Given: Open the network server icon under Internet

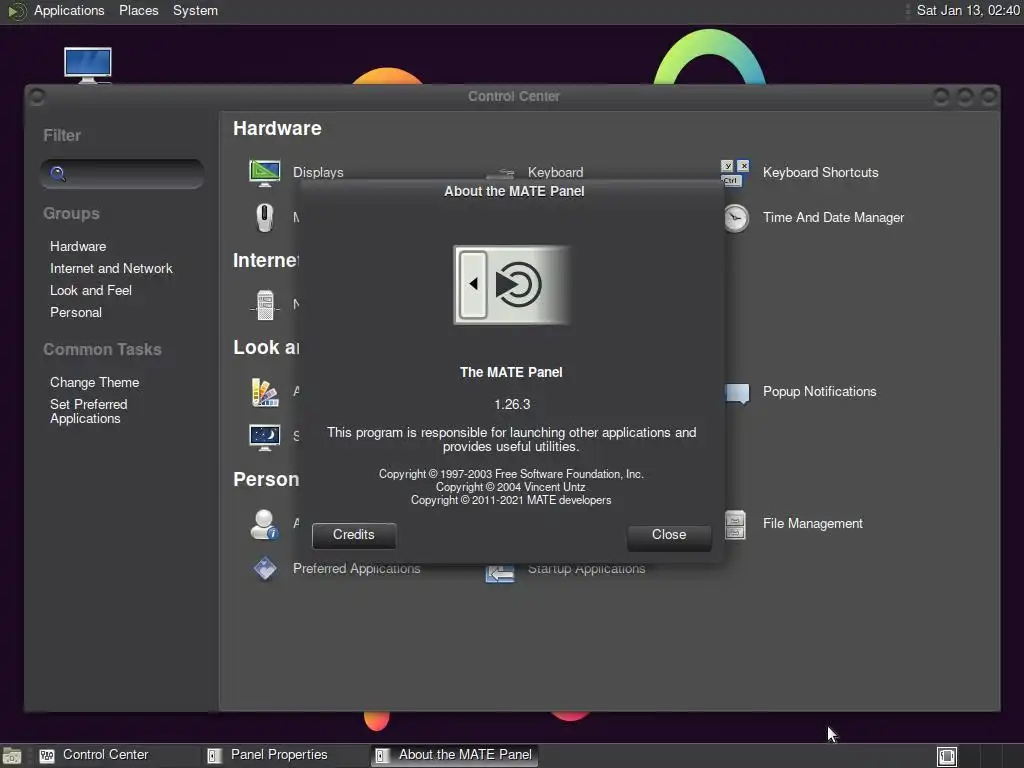Looking at the screenshot, I should [264, 304].
